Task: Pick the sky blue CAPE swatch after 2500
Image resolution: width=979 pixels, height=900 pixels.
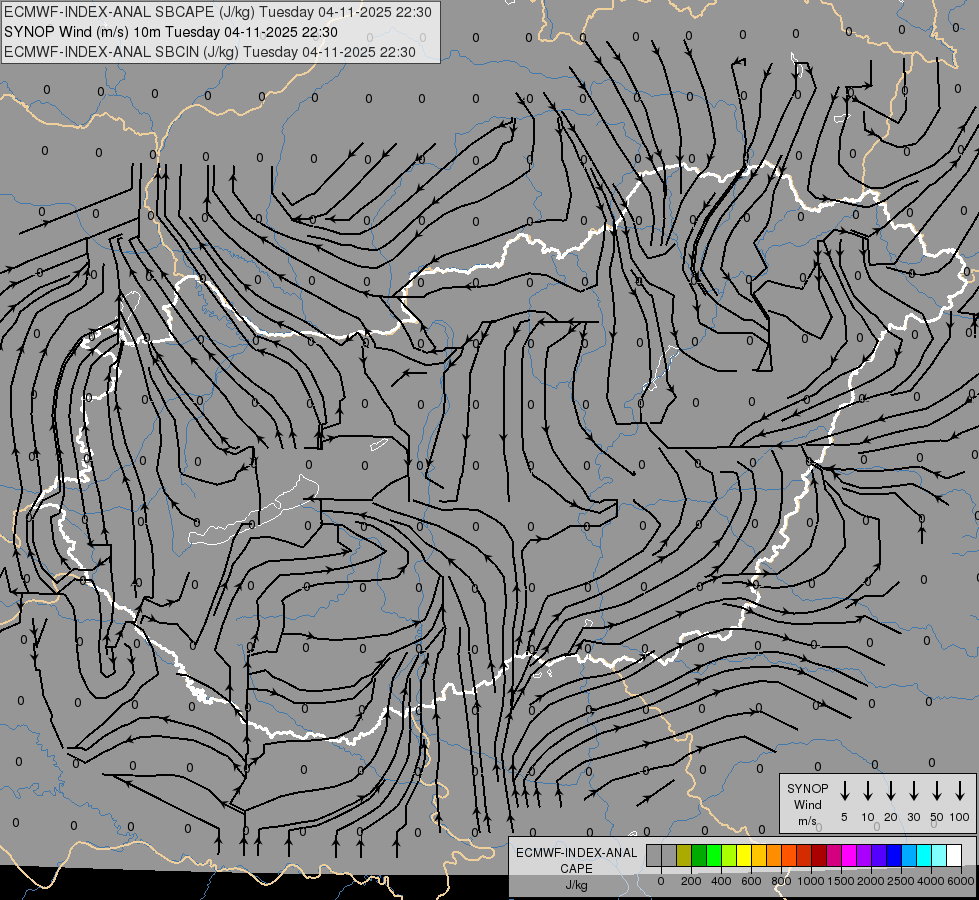Action: [908, 856]
